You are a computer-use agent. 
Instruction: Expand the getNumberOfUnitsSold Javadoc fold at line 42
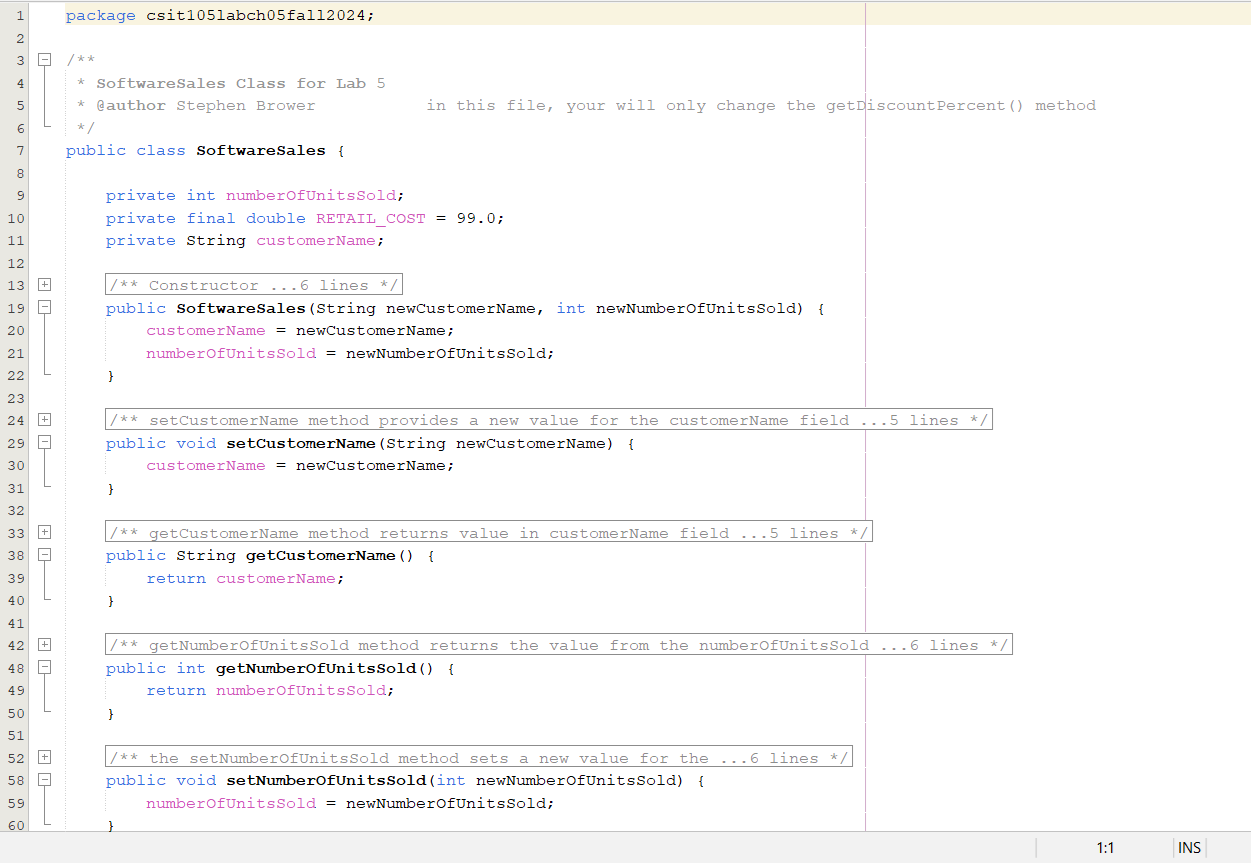[x=44, y=645]
